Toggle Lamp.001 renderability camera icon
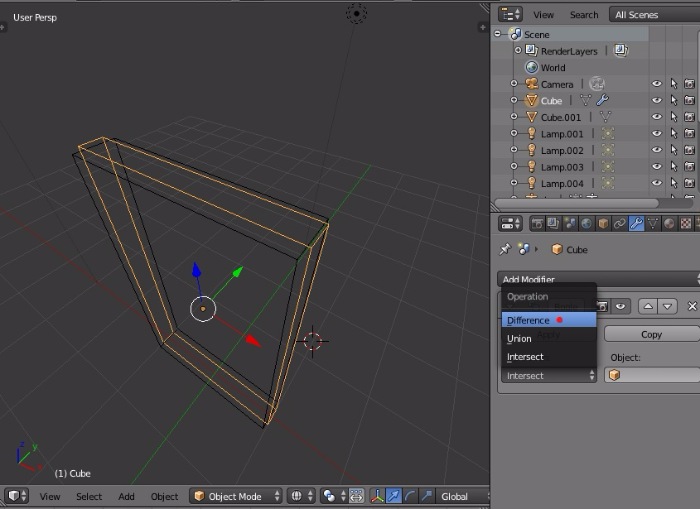 pos(689,134)
